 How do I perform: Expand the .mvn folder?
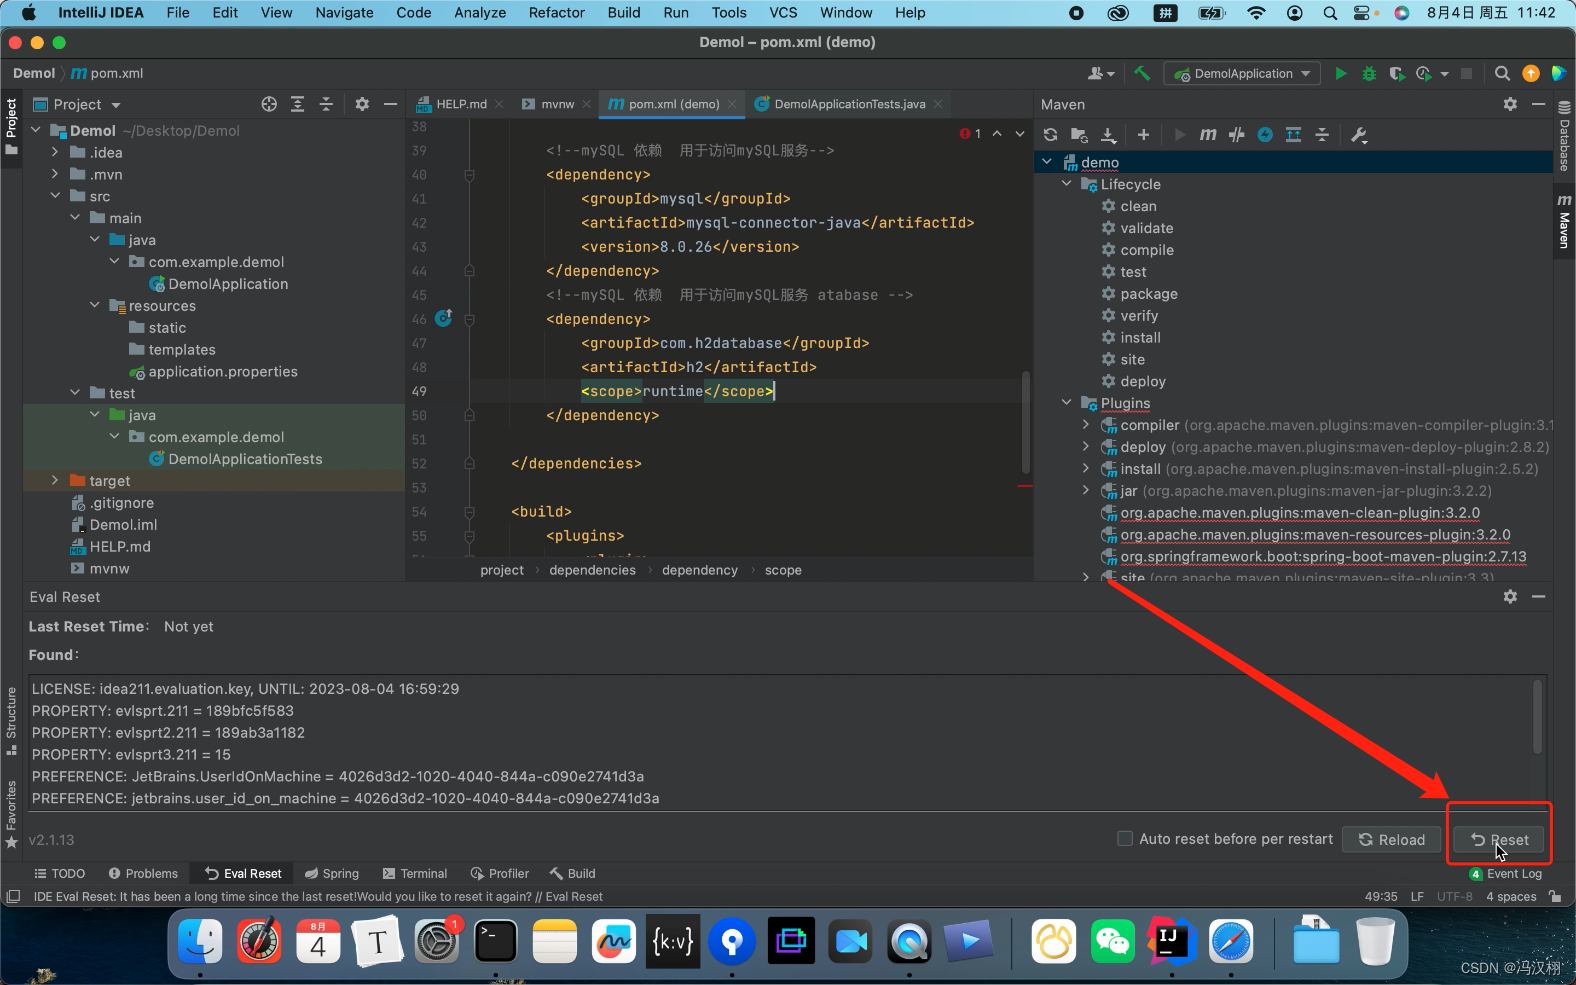55,174
